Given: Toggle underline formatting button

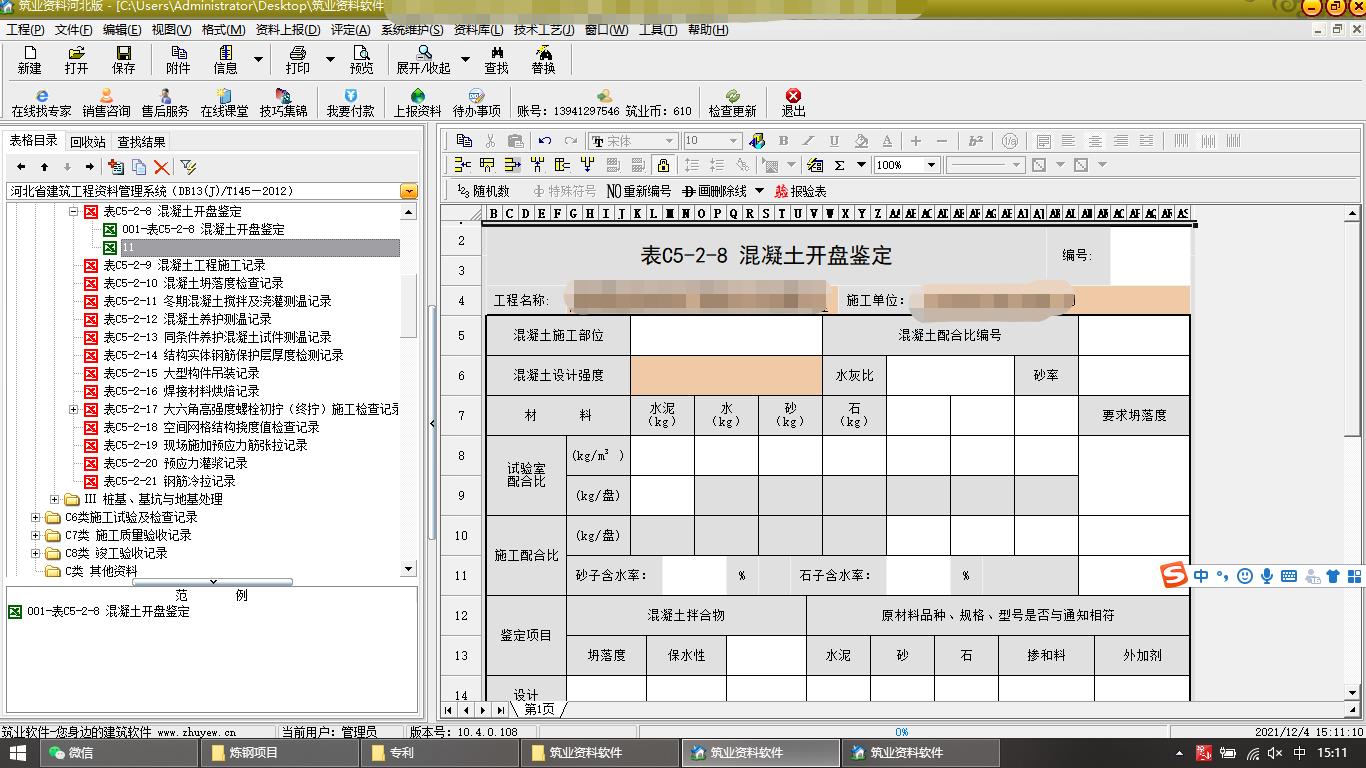Looking at the screenshot, I should 834,141.
